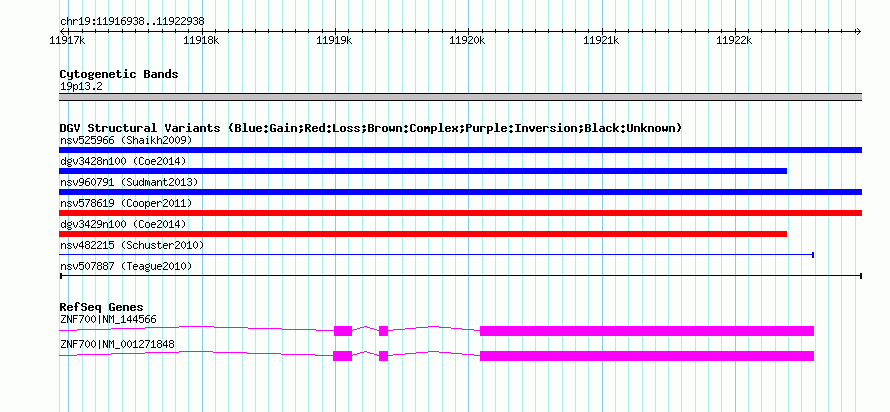Select the blue nsv960791 gain bar
The height and width of the screenshot is (412, 890).
(460, 192)
